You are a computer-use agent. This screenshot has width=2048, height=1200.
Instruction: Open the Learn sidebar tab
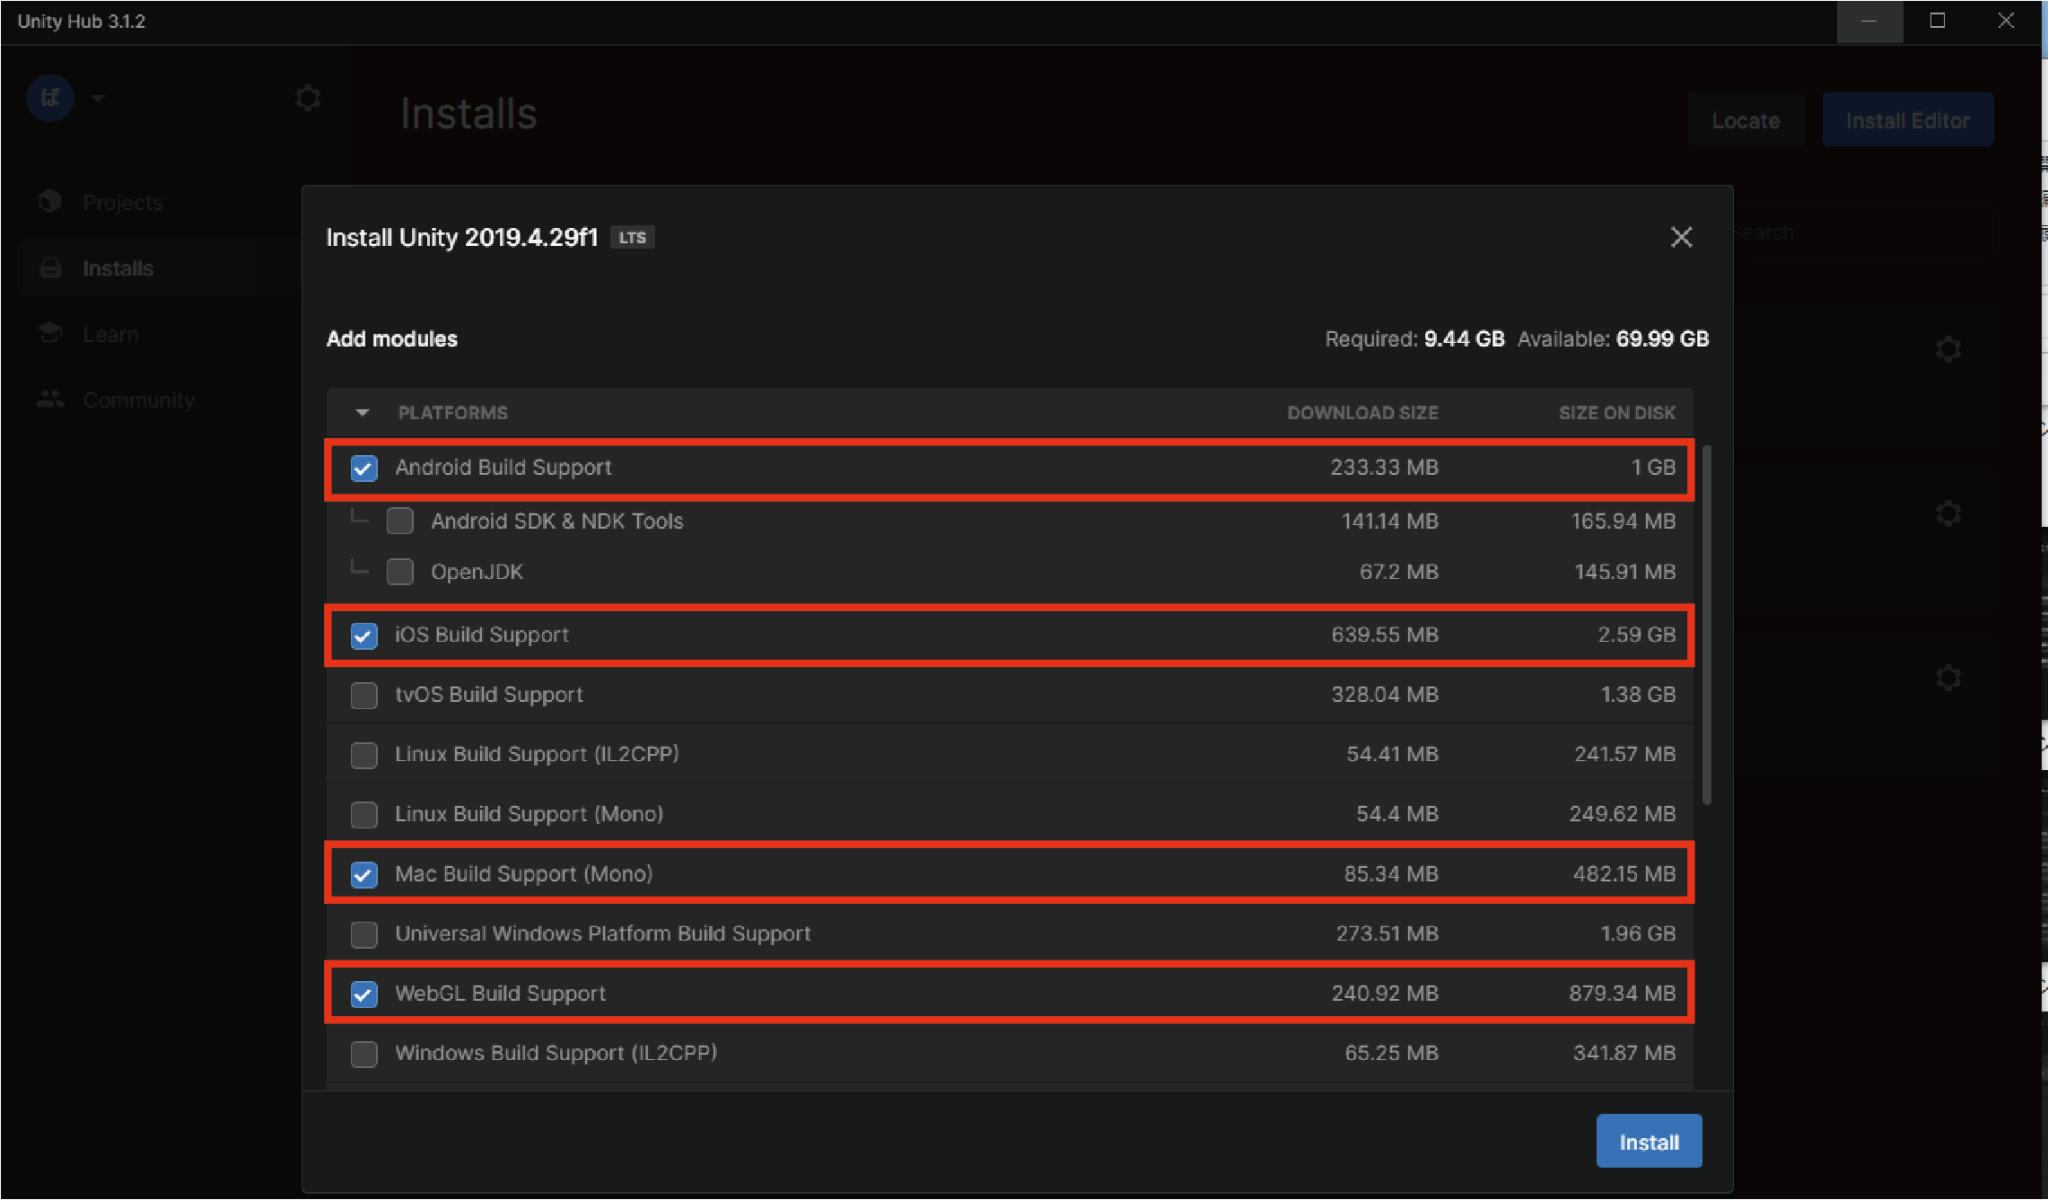(110, 334)
